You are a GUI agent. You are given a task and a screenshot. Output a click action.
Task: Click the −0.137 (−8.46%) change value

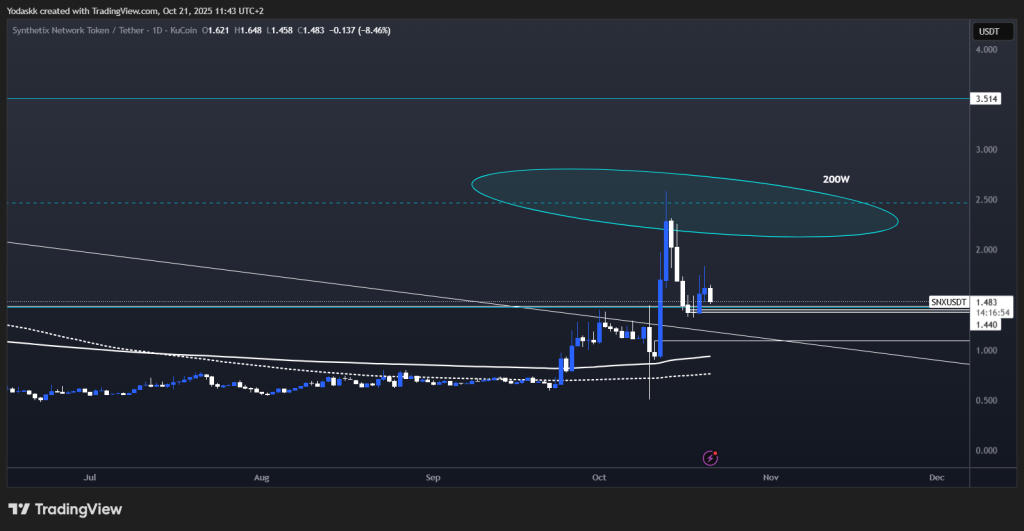[x=360, y=30]
